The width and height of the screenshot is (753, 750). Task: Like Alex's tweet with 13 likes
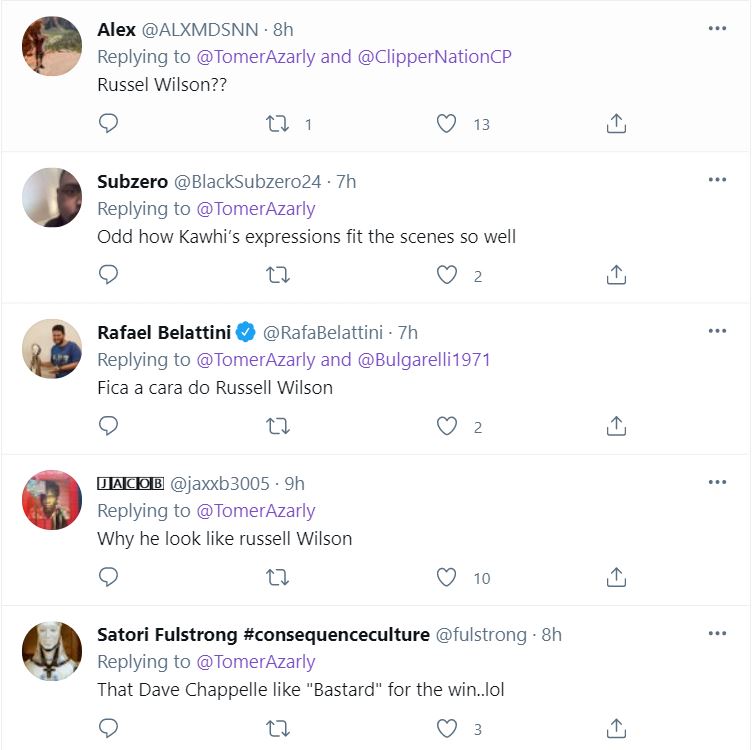(447, 124)
